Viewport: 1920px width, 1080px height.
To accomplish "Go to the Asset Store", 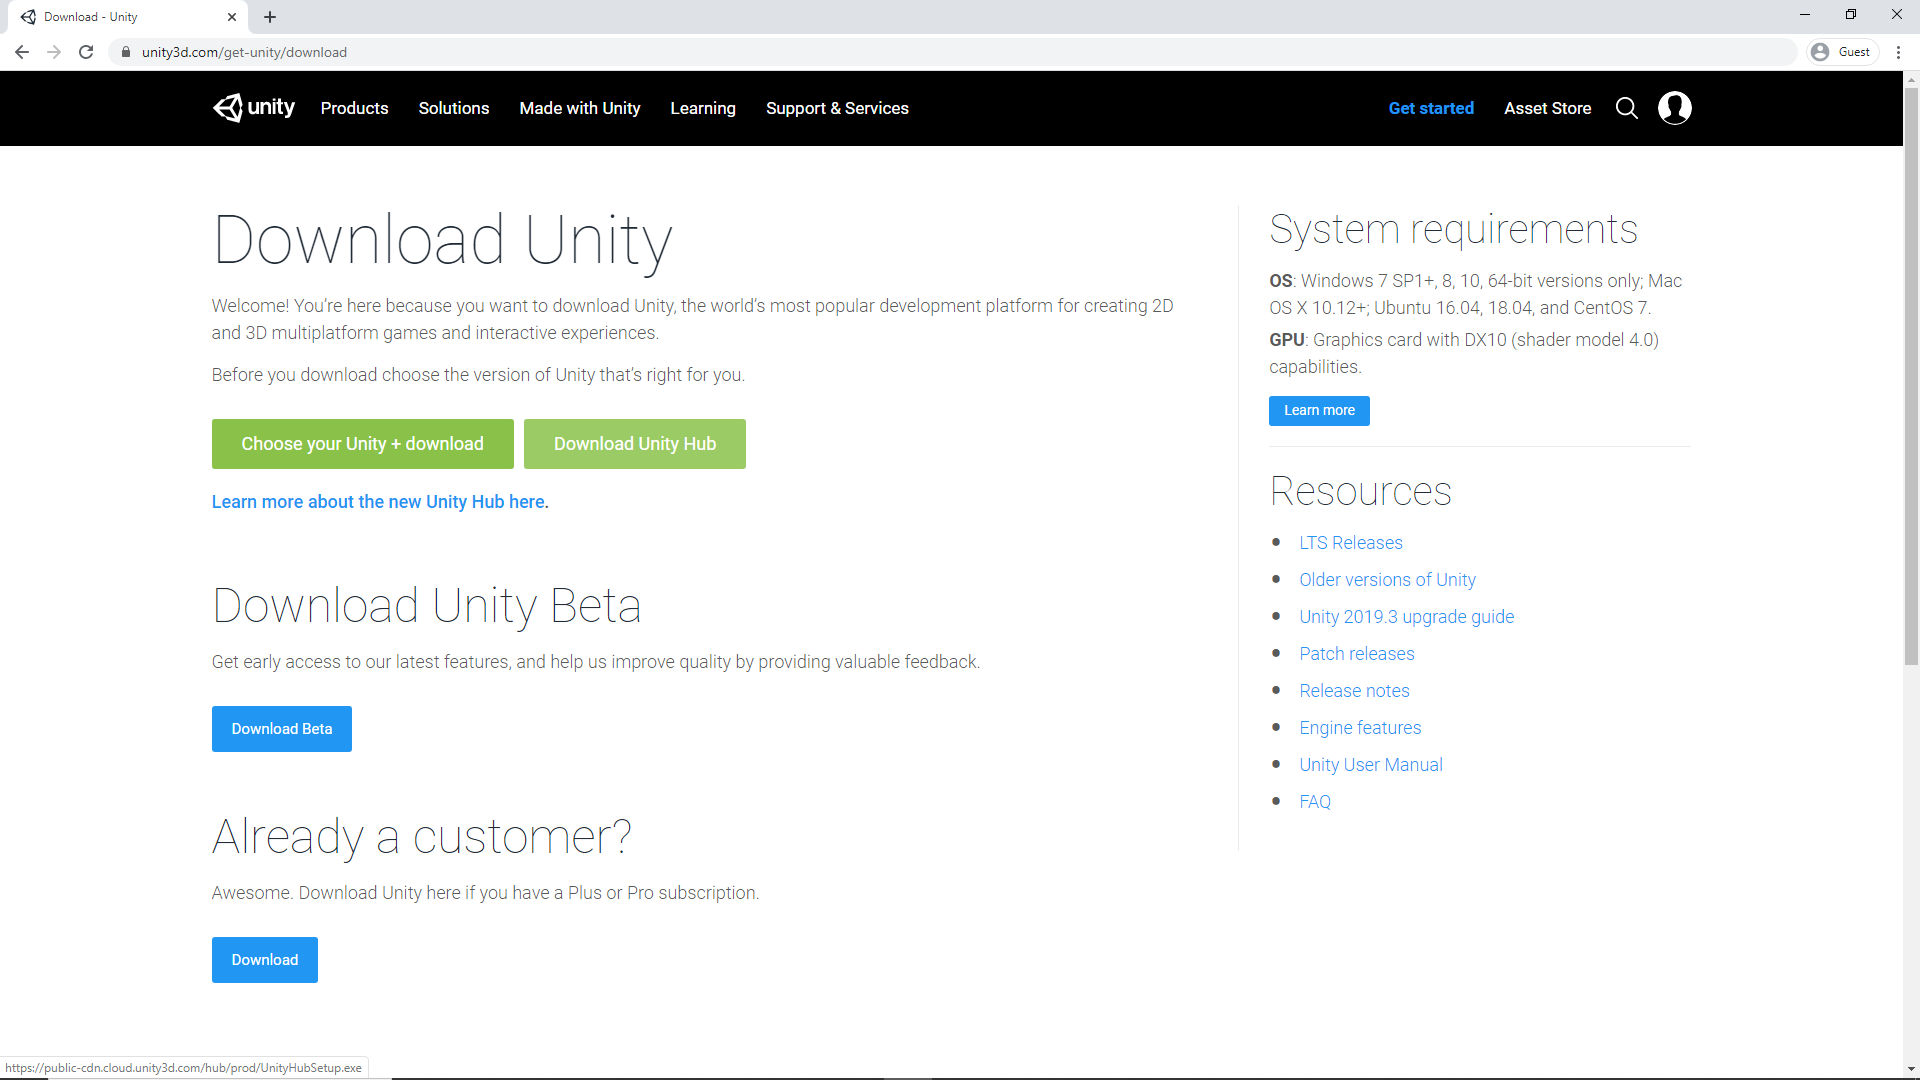I will pos(1547,108).
